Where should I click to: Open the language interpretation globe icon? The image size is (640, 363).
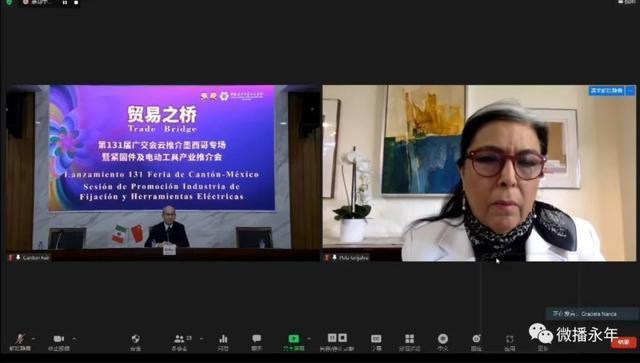coord(443,342)
